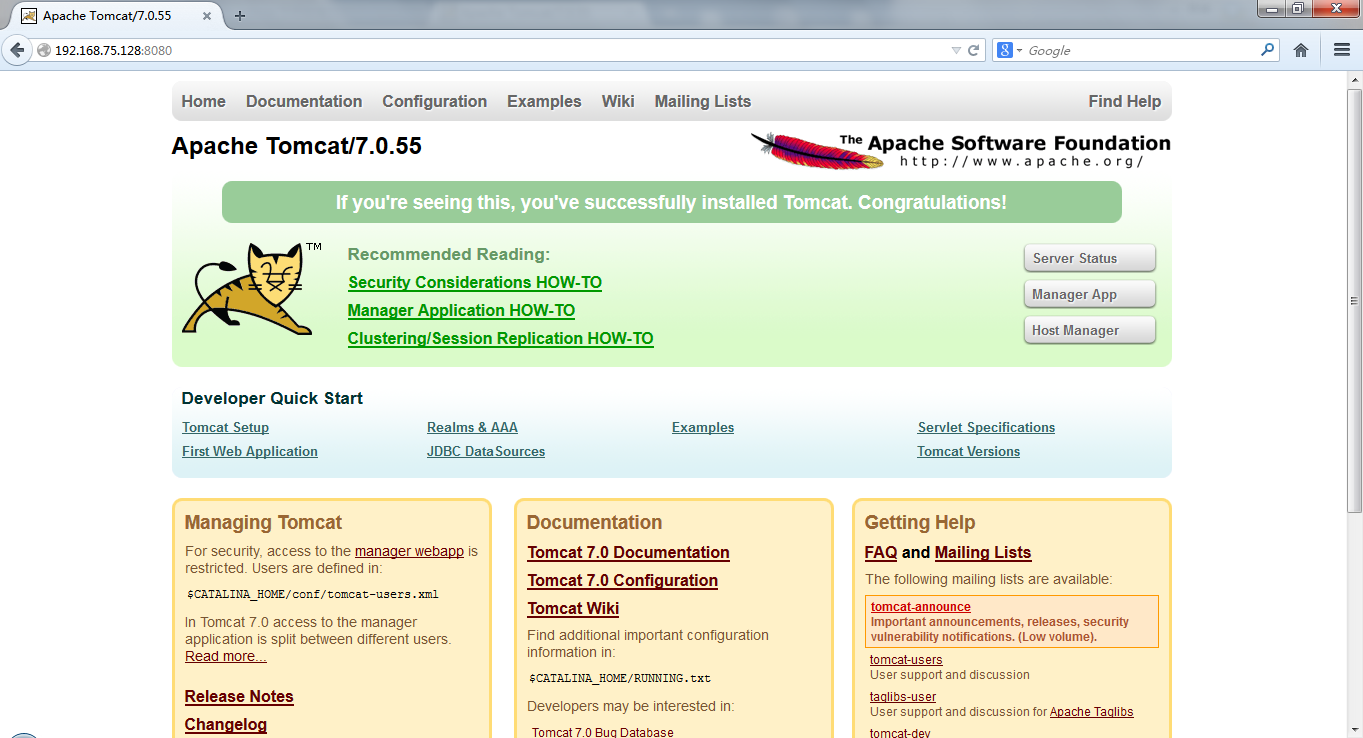Open the tomcat-announce mailing list link
This screenshot has width=1363, height=738.
click(x=920, y=607)
